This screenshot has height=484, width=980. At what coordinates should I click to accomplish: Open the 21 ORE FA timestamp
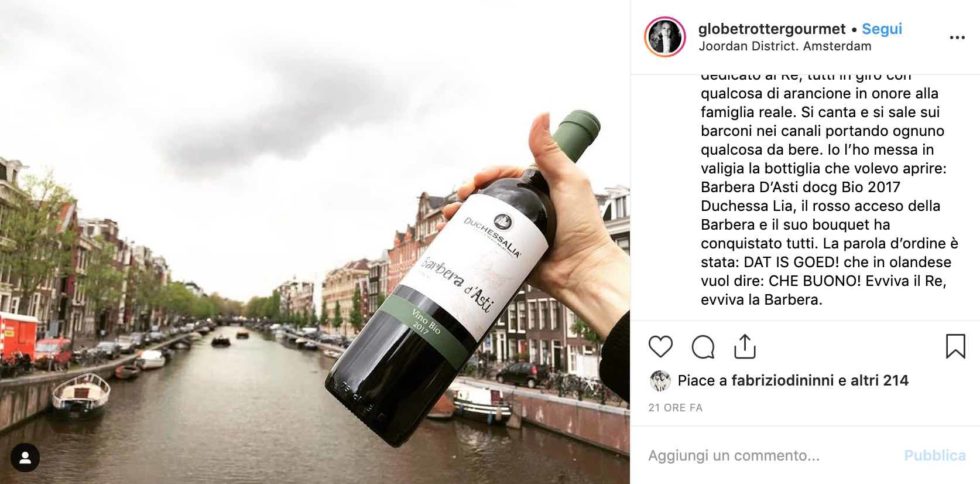point(675,408)
